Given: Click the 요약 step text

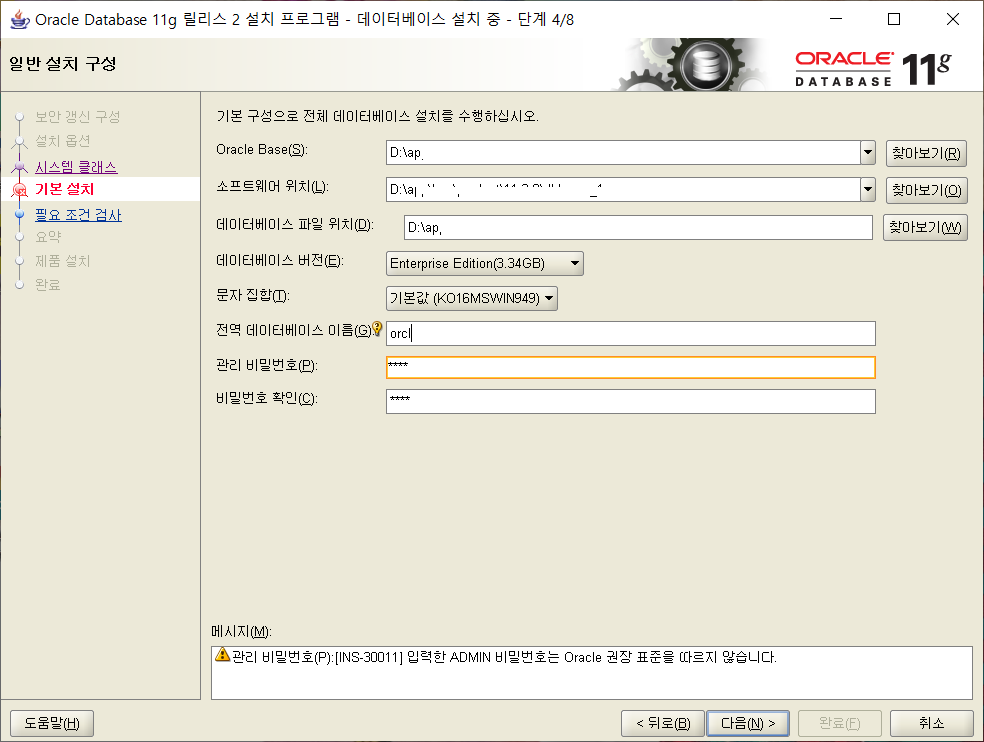Looking at the screenshot, I should [x=48, y=237].
